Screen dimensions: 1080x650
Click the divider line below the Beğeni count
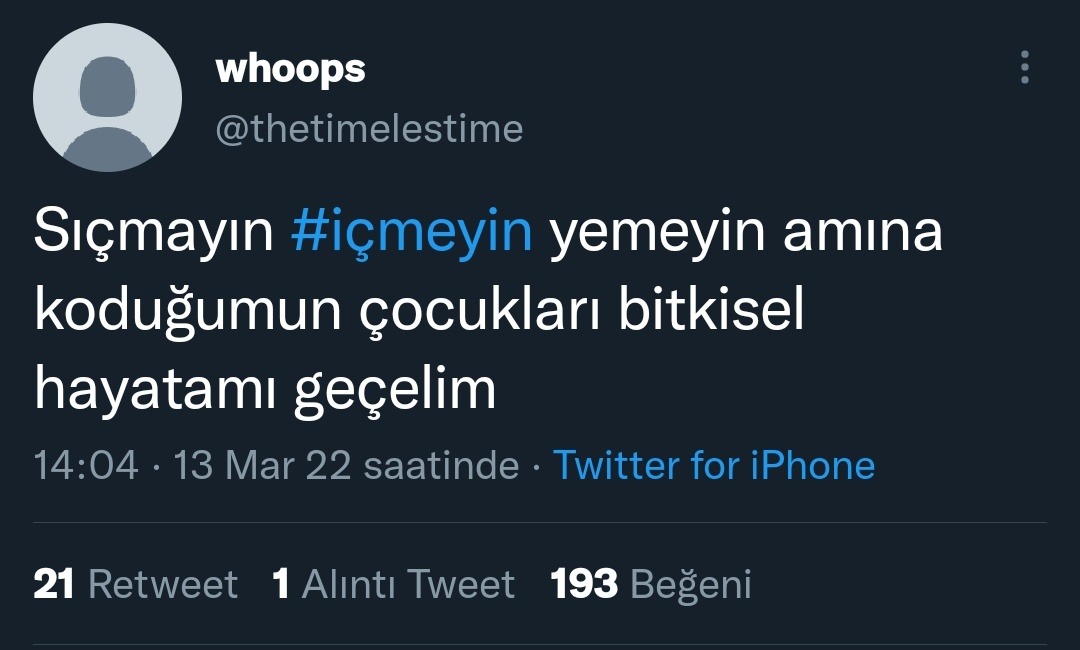tap(540, 644)
